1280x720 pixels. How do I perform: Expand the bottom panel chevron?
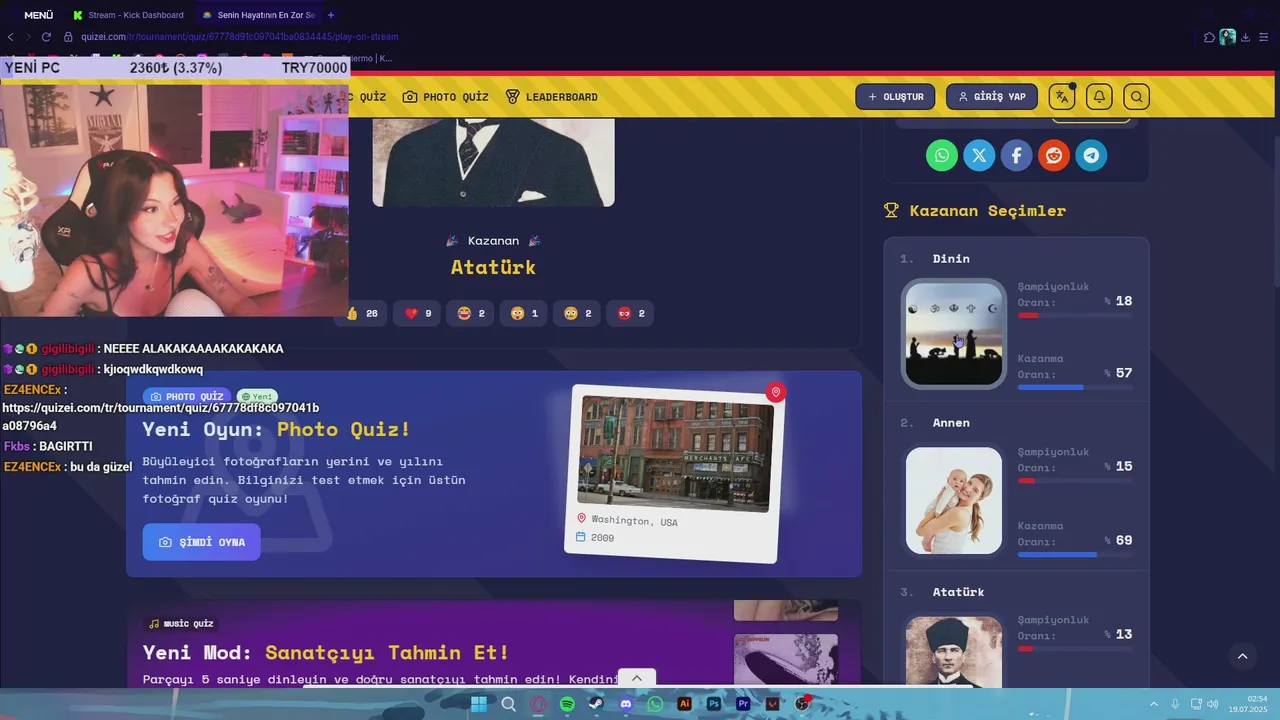[636, 678]
